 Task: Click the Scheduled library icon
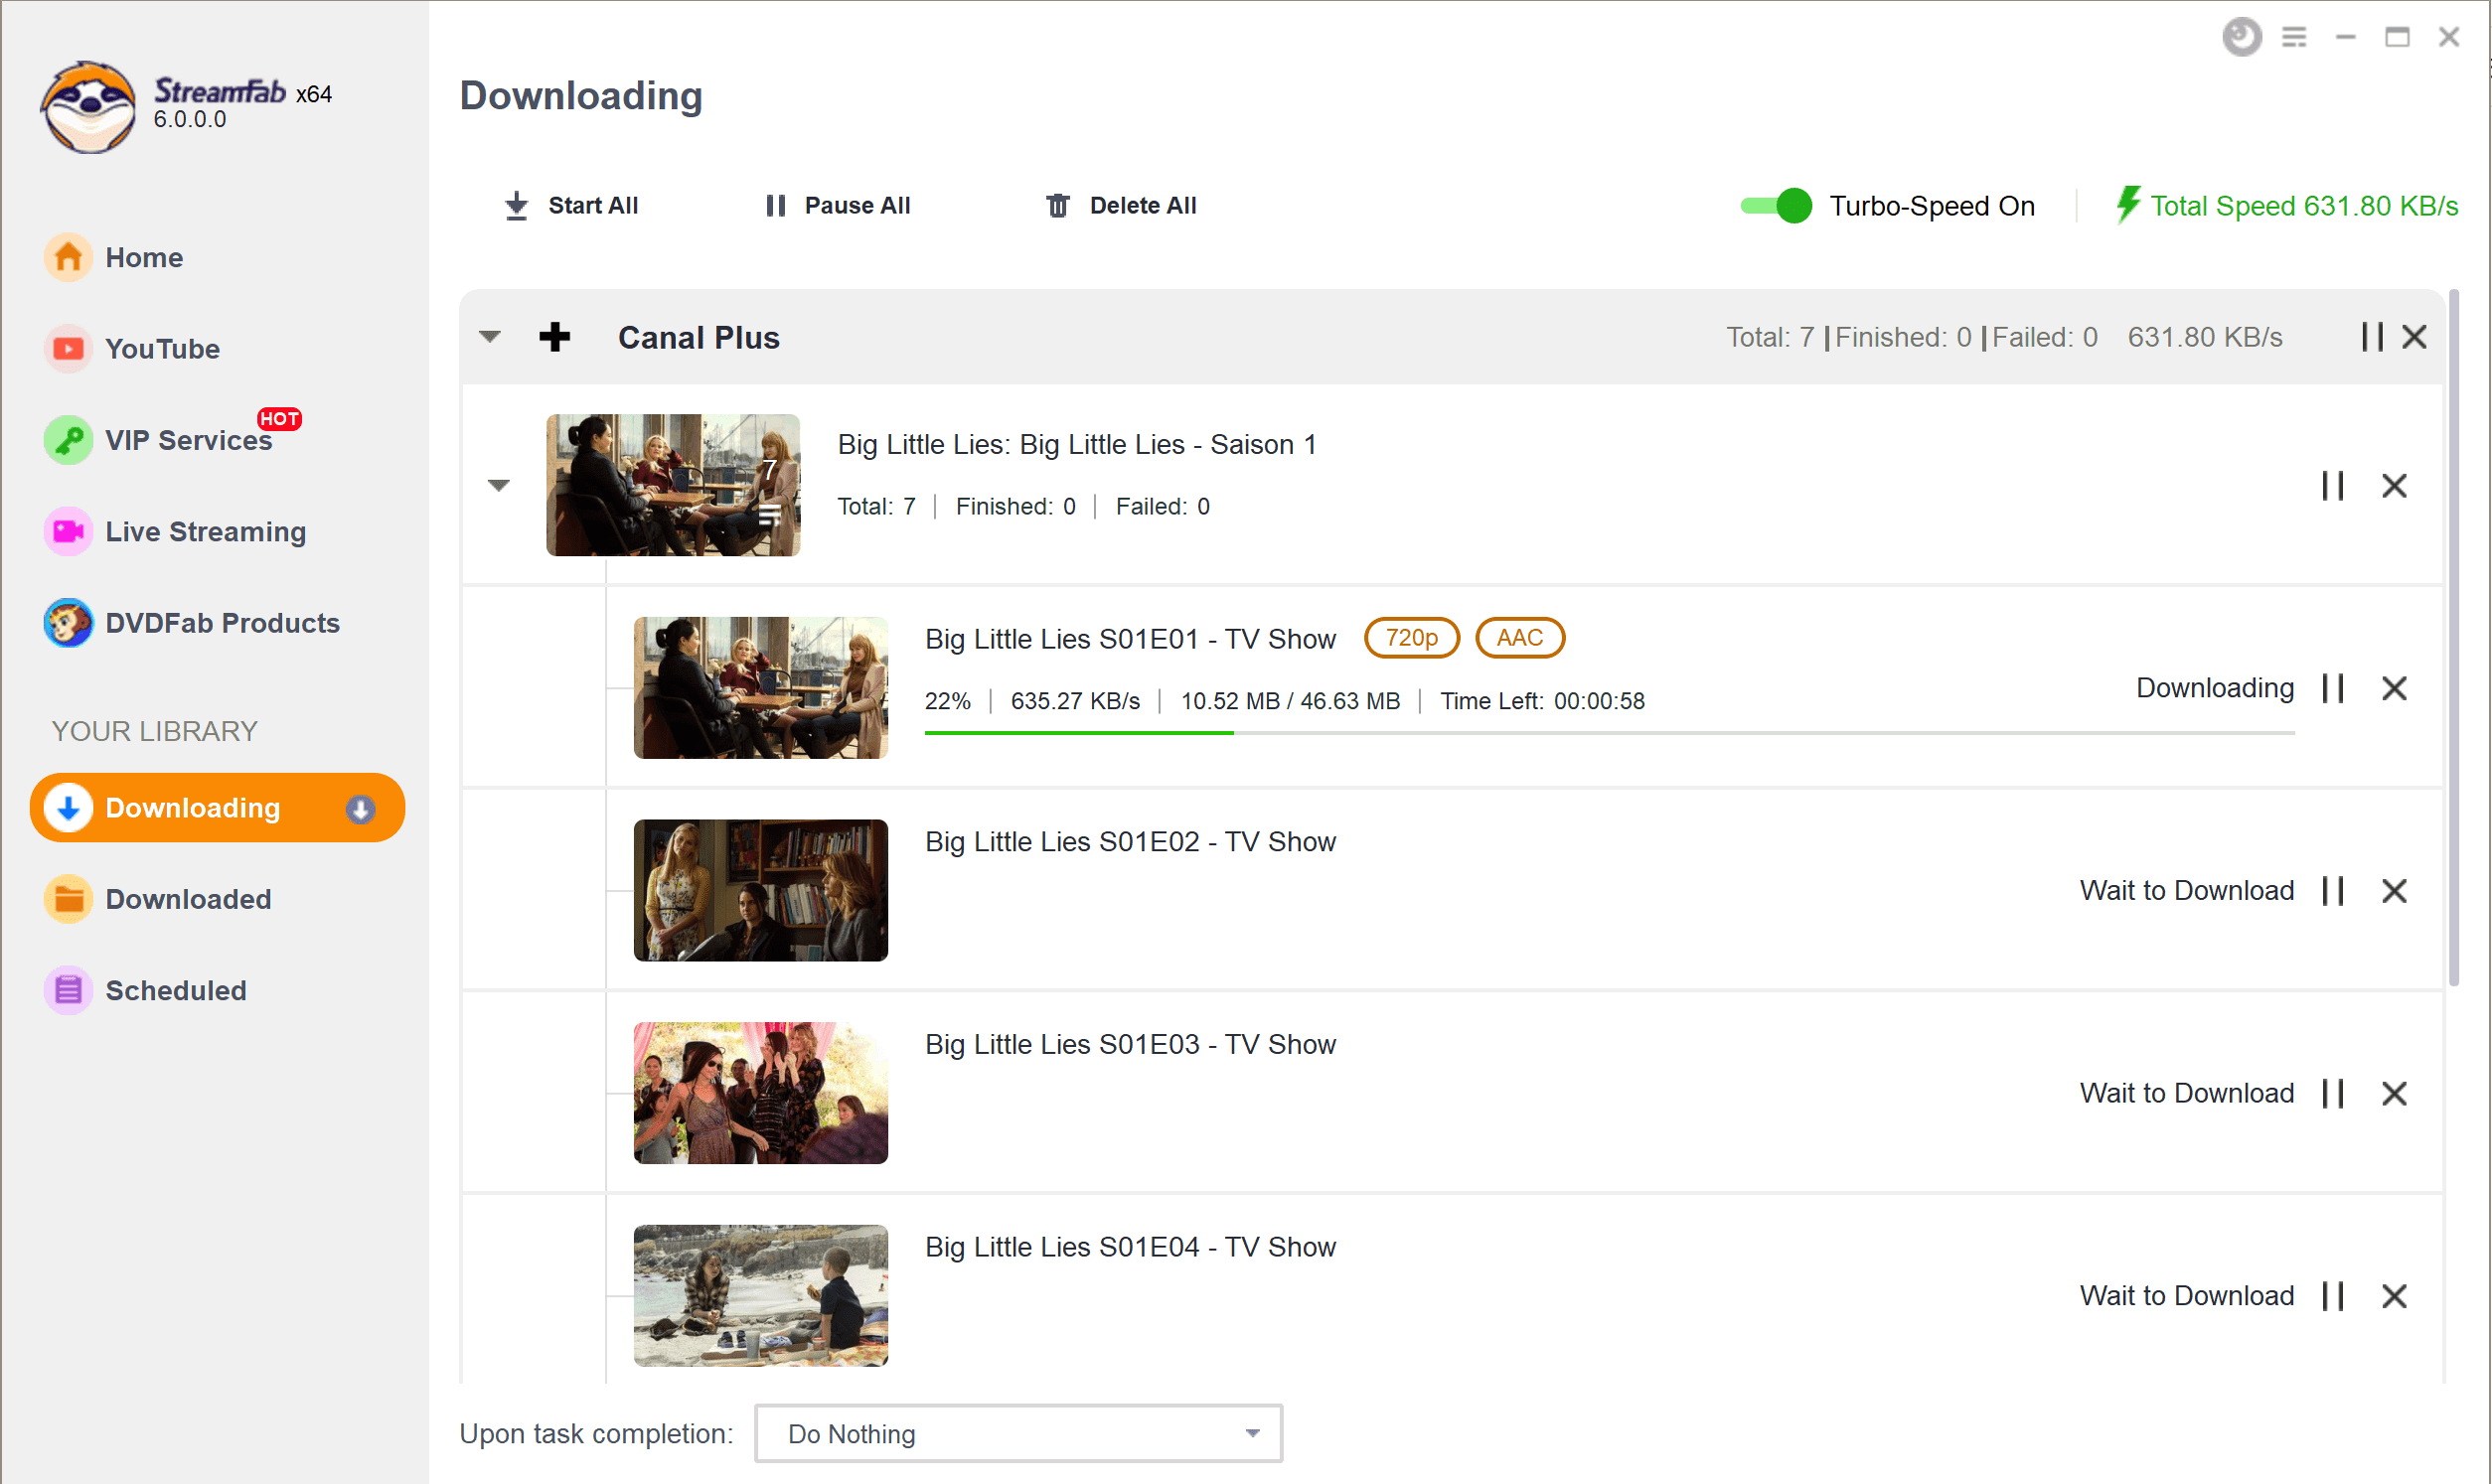point(69,987)
